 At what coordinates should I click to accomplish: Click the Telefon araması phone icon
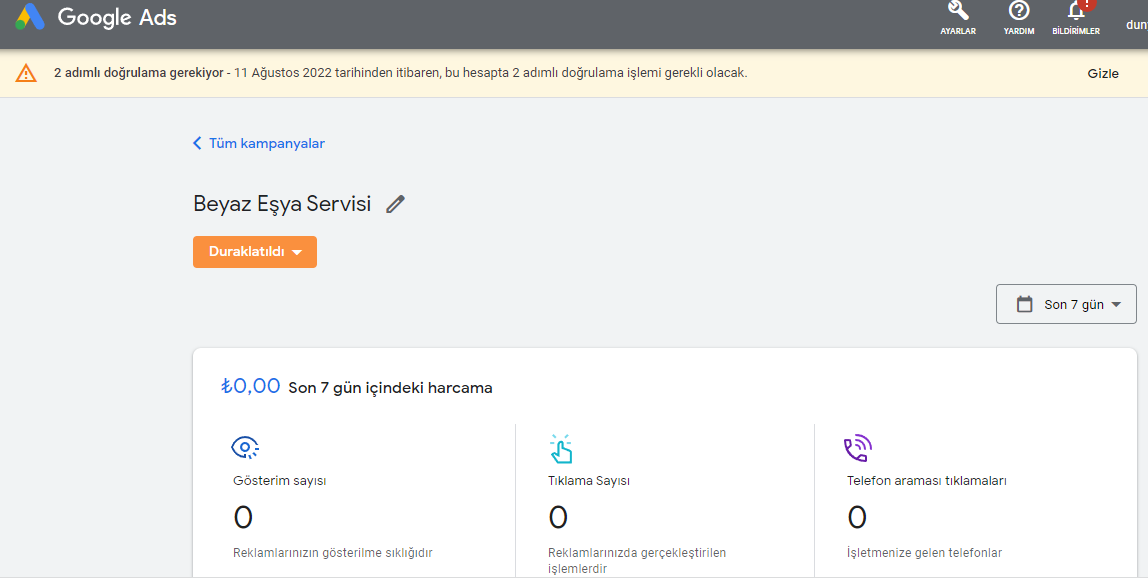[x=858, y=448]
